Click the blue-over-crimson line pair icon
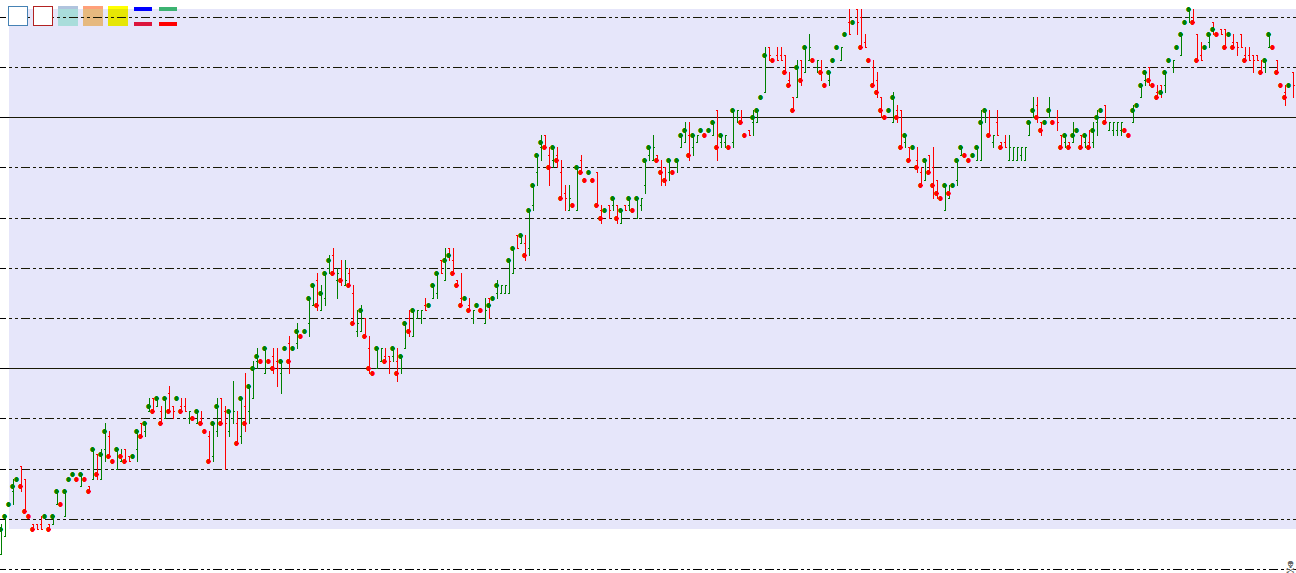The image size is (1296, 573). pyautogui.click(x=143, y=16)
